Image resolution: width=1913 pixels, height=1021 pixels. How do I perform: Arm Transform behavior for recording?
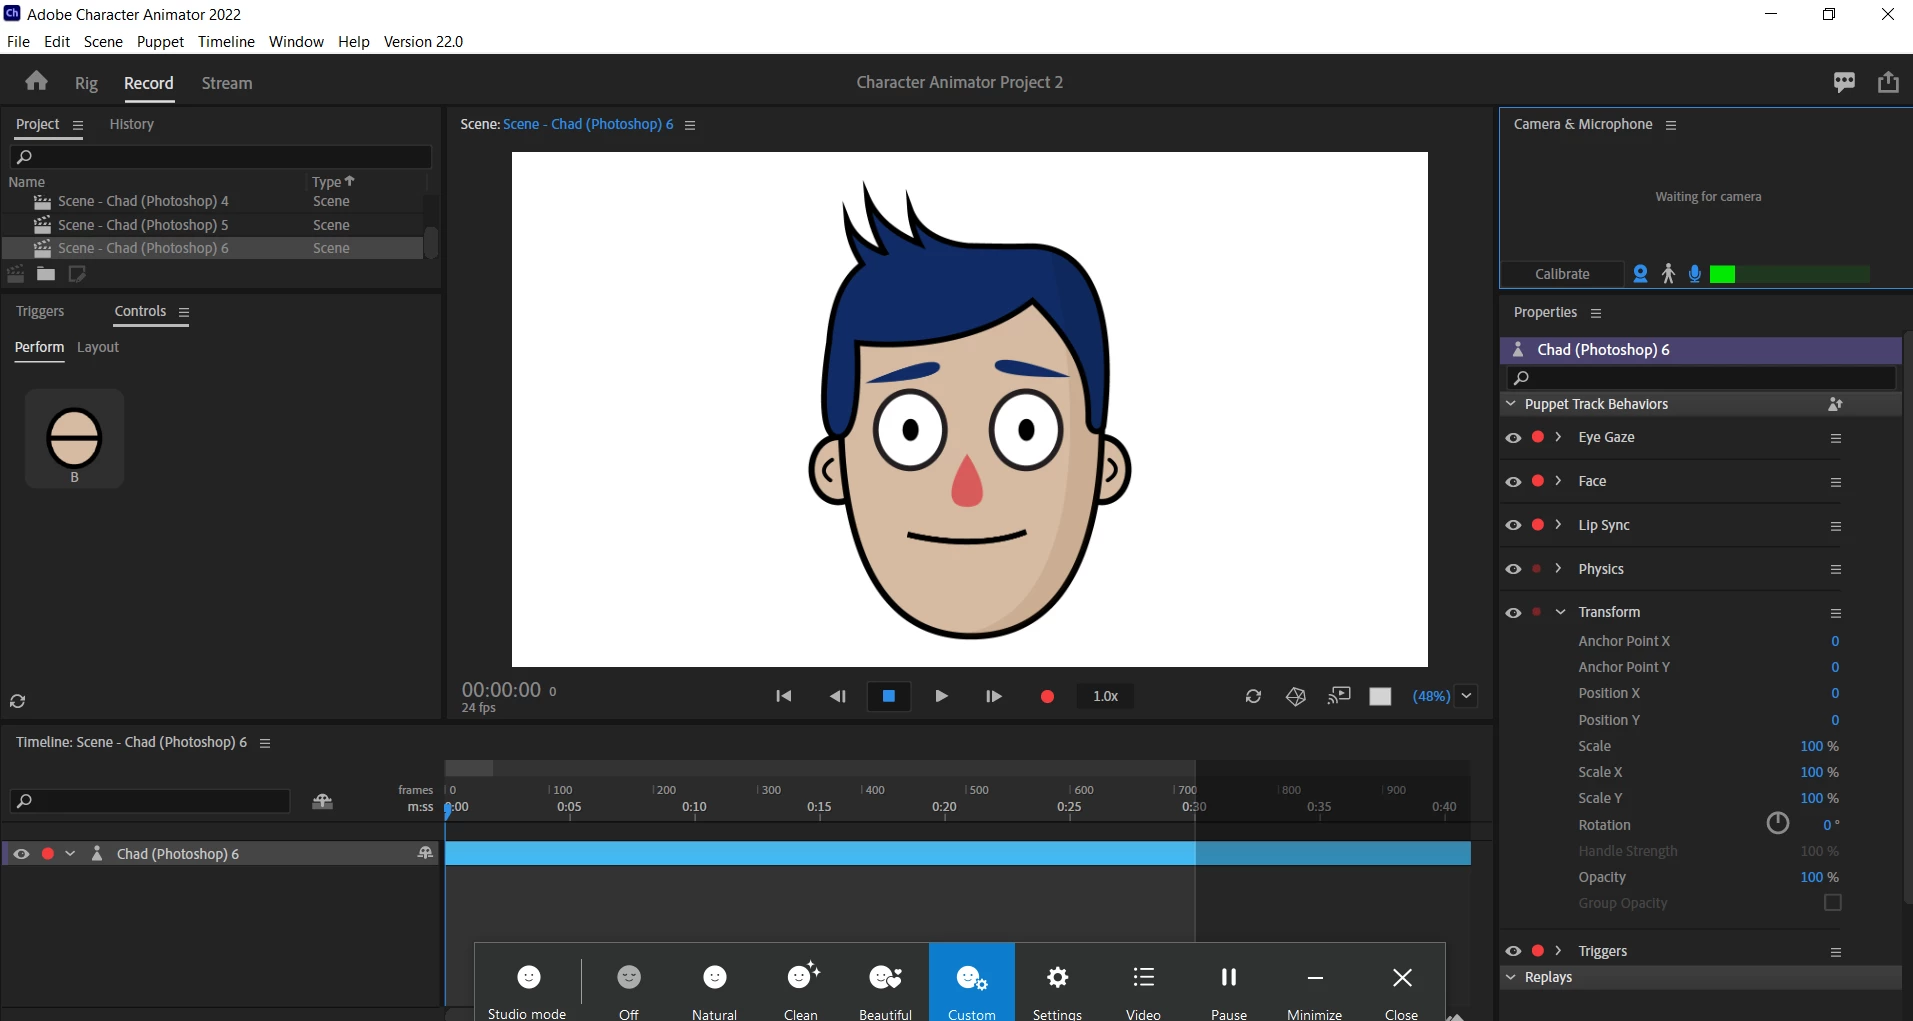1537,611
